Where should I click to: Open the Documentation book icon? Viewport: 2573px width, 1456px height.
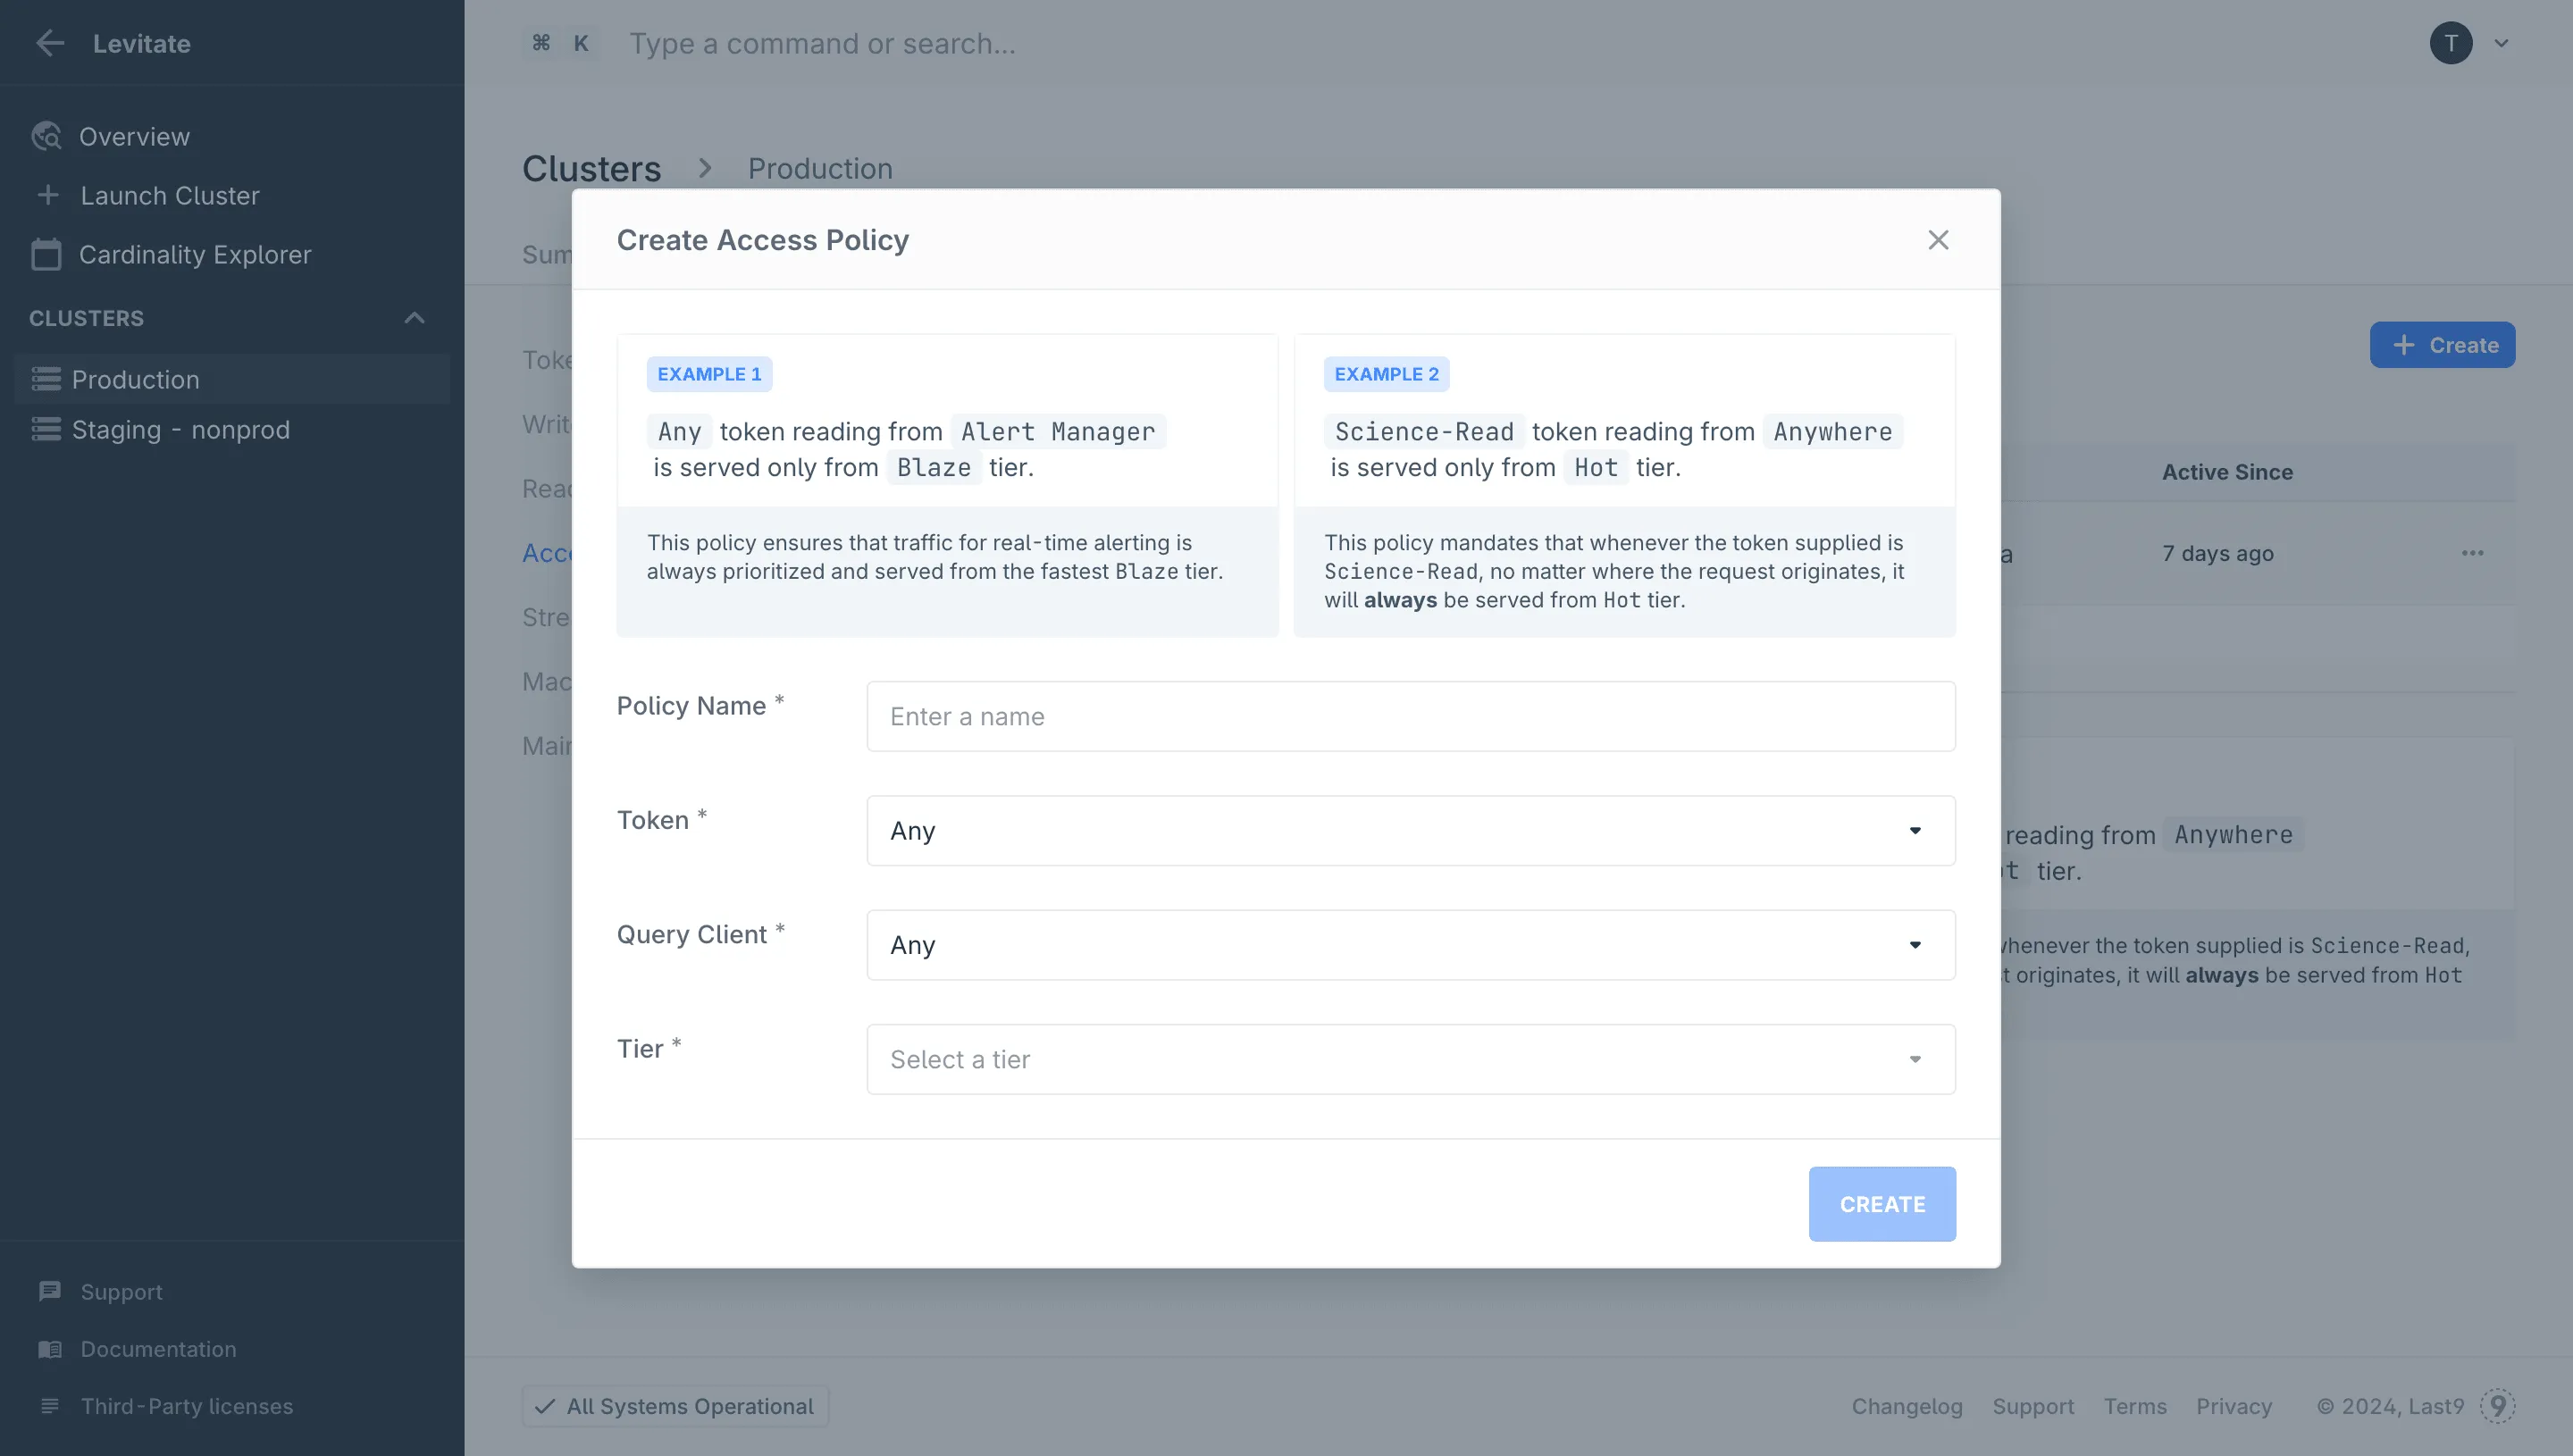(x=50, y=1348)
